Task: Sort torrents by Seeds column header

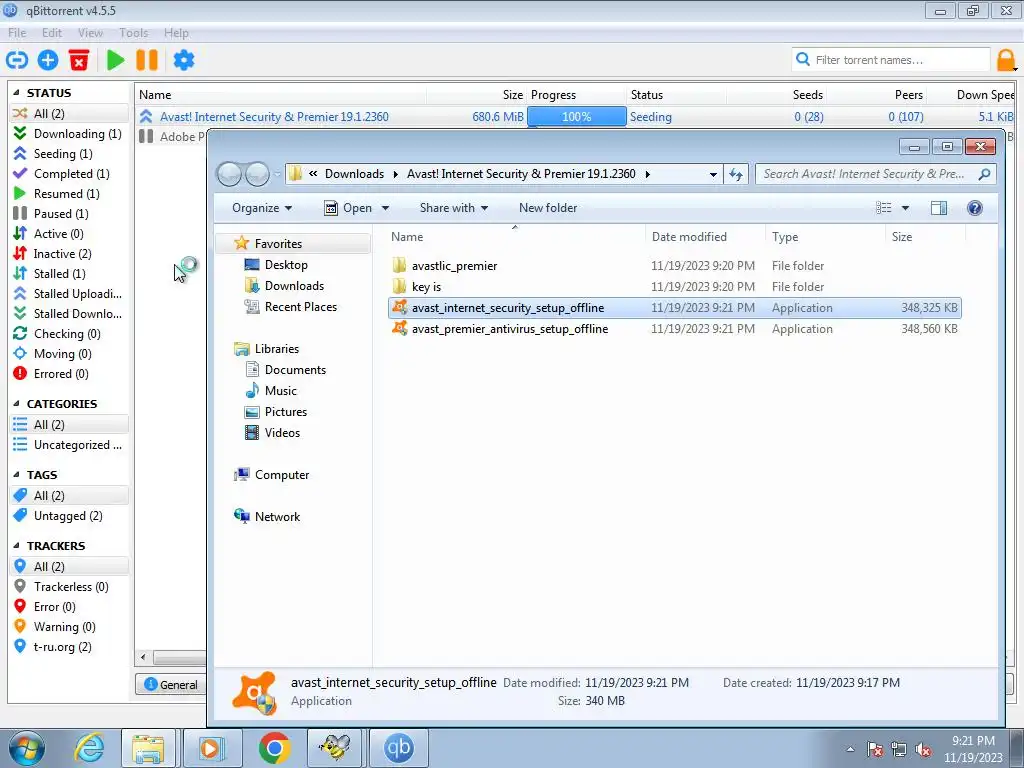Action: 808,95
